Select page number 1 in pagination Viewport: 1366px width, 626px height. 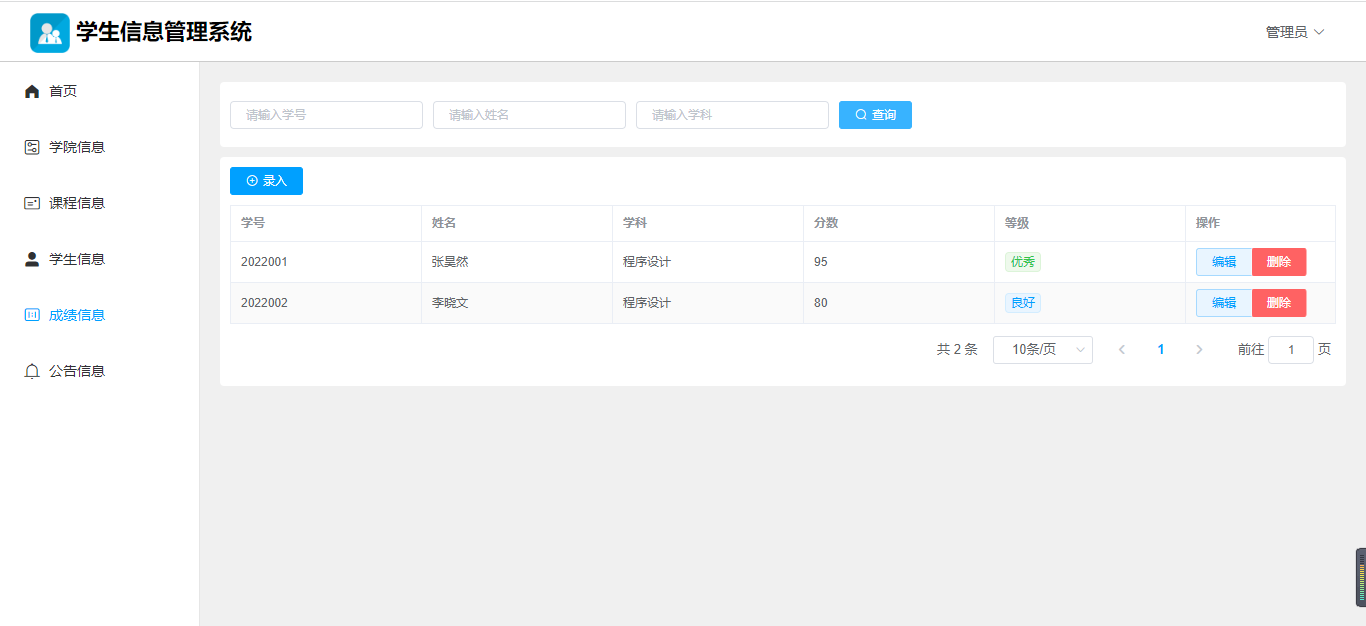click(1161, 350)
